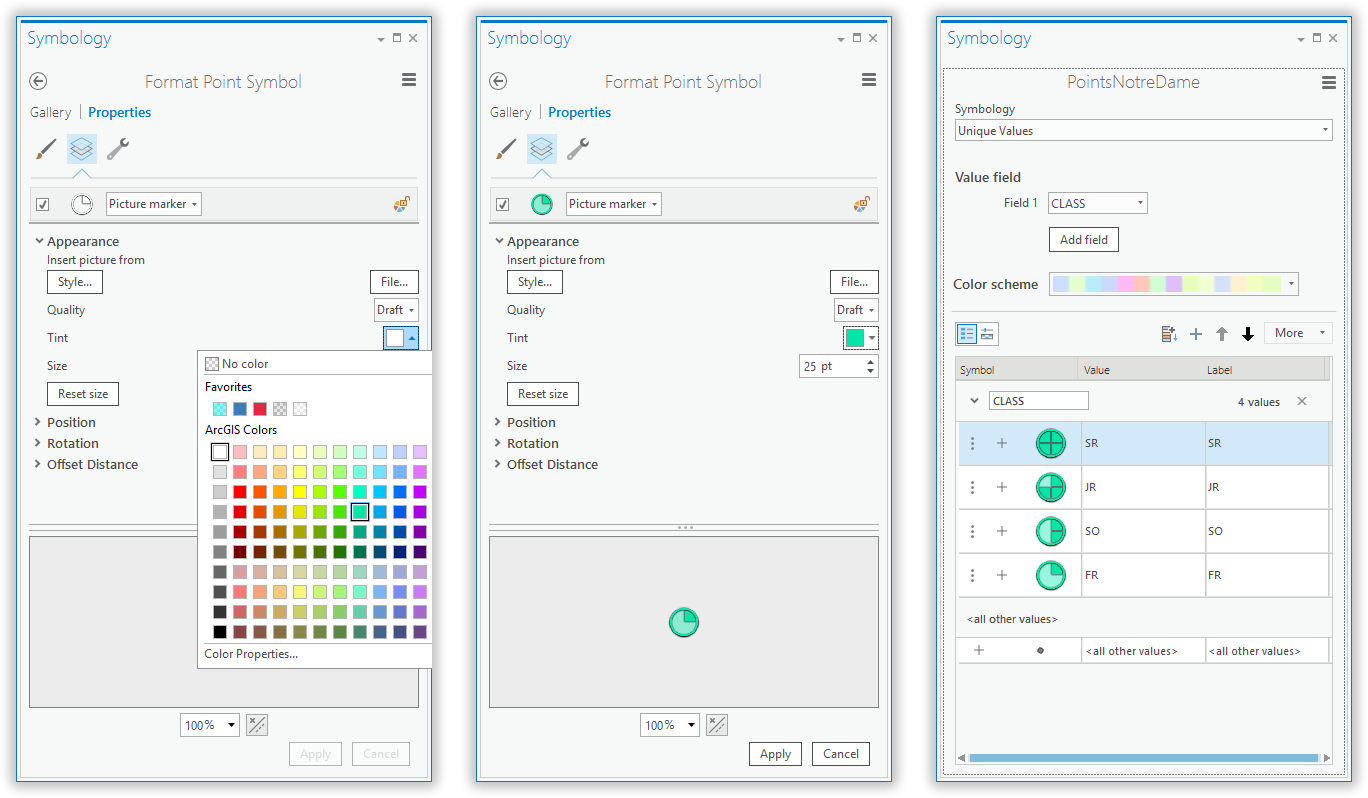The height and width of the screenshot is (798, 1368).
Task: Click Reset size in the color-palette pane
Action: coord(83,394)
